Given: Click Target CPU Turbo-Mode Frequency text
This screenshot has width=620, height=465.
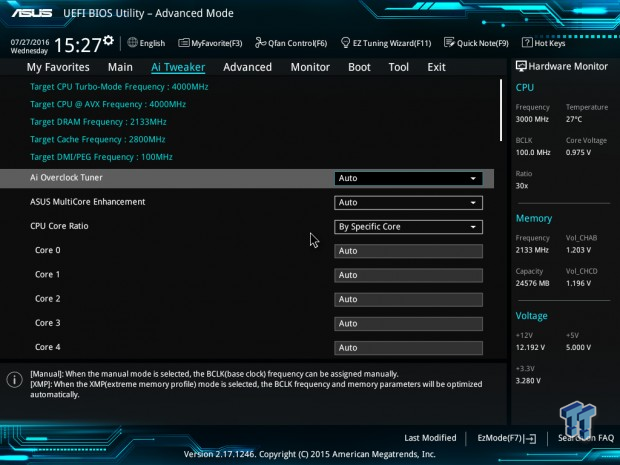Looking at the screenshot, I should point(119,87).
